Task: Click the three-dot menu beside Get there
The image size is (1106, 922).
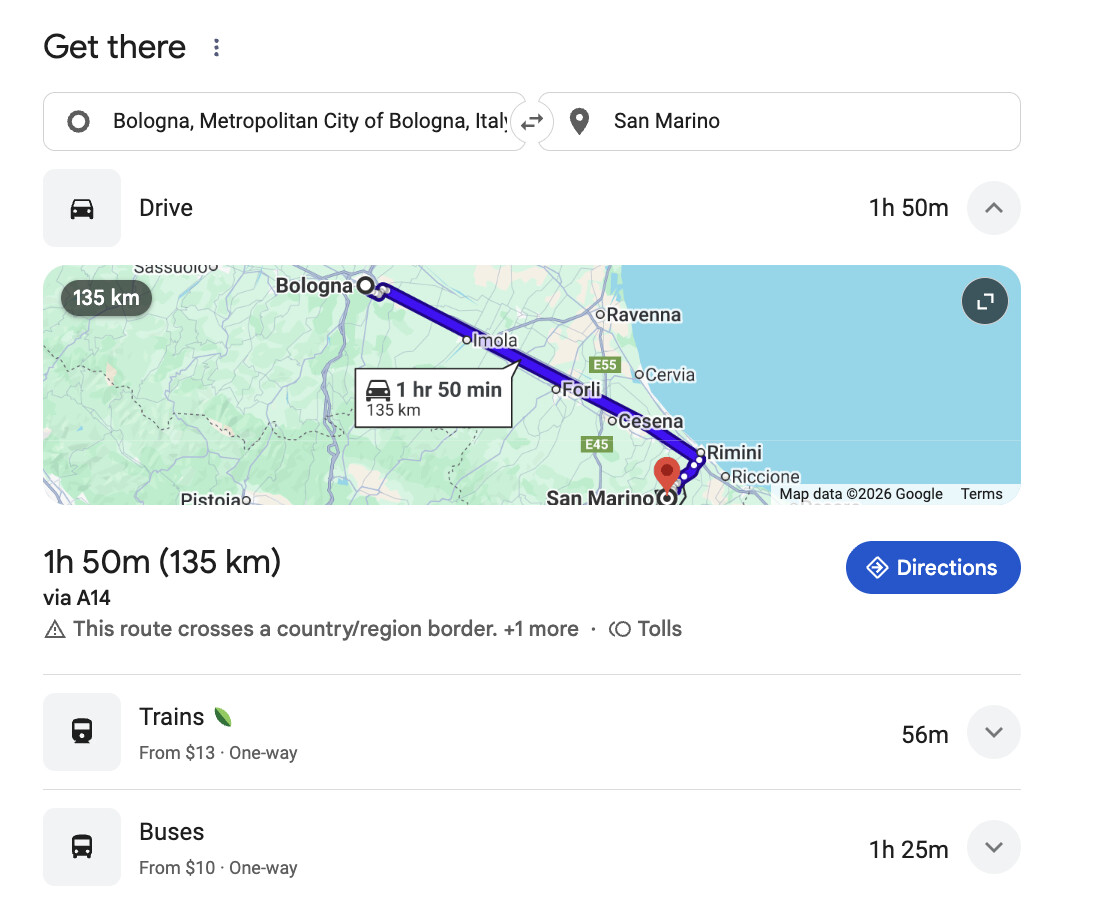Action: pos(216,48)
